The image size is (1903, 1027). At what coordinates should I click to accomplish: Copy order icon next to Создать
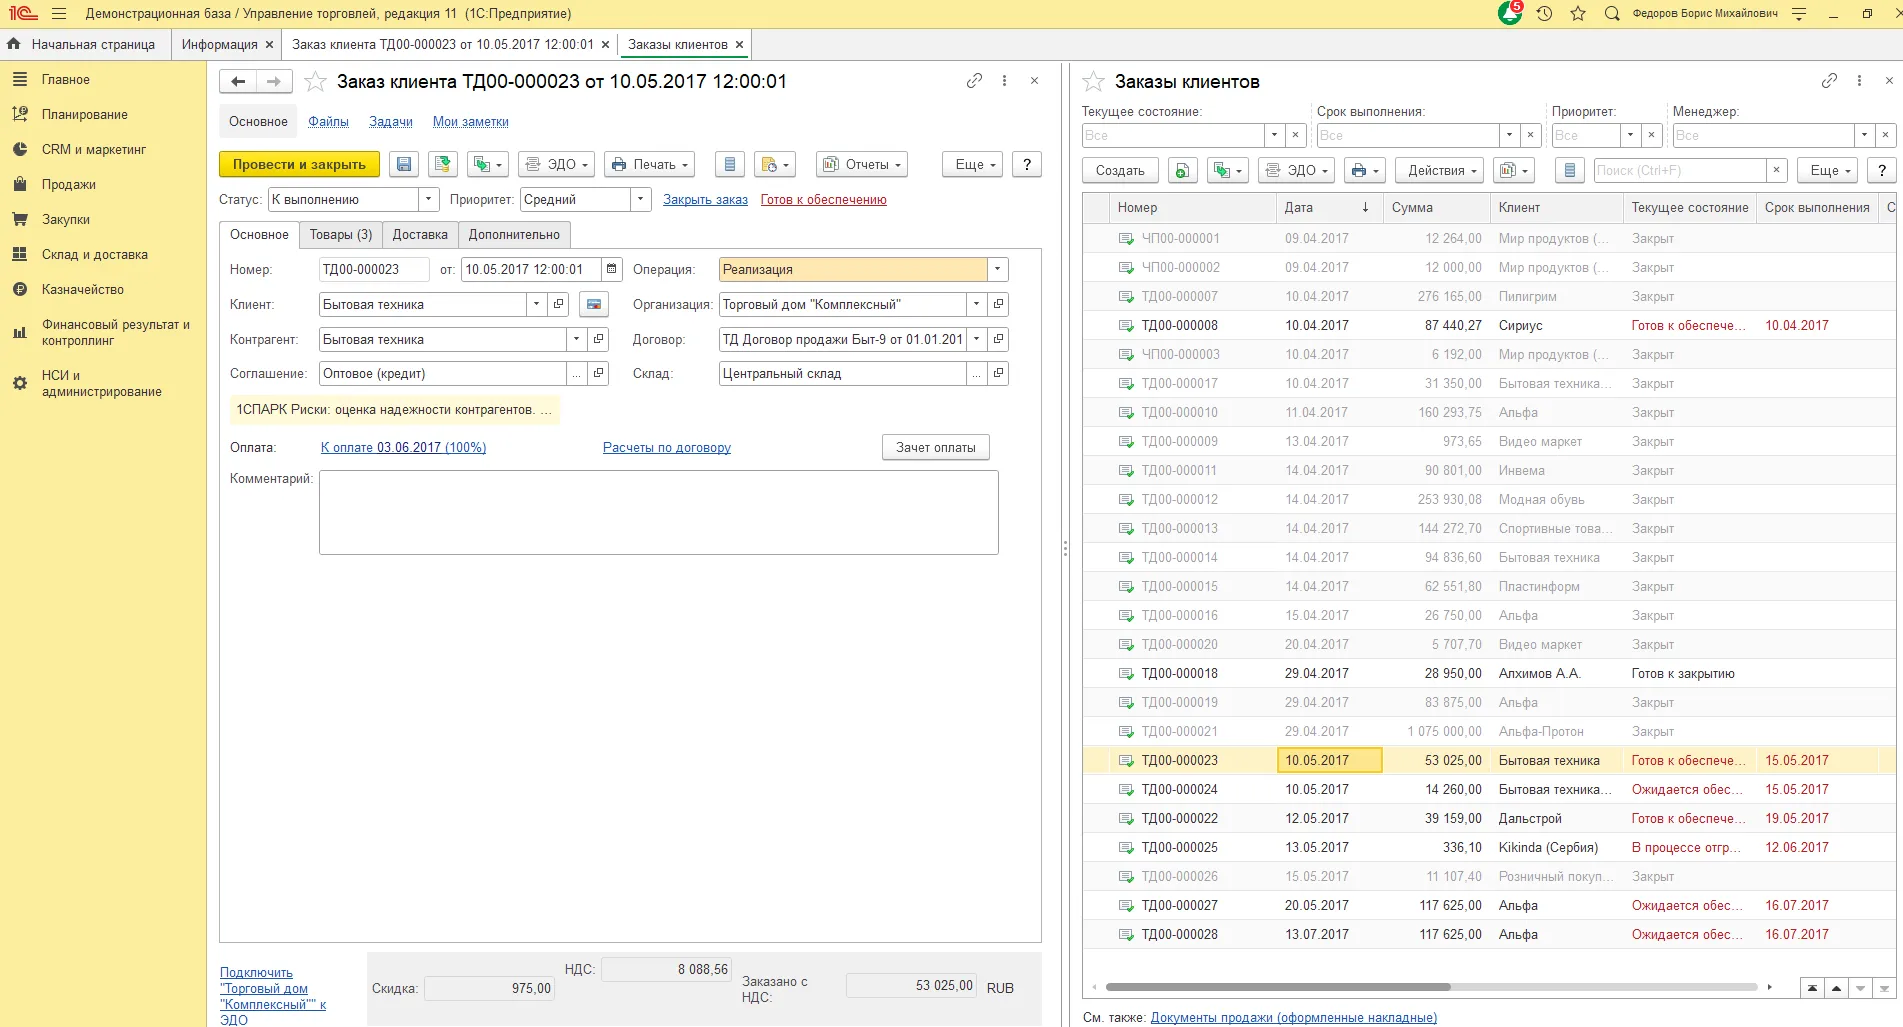click(1182, 171)
